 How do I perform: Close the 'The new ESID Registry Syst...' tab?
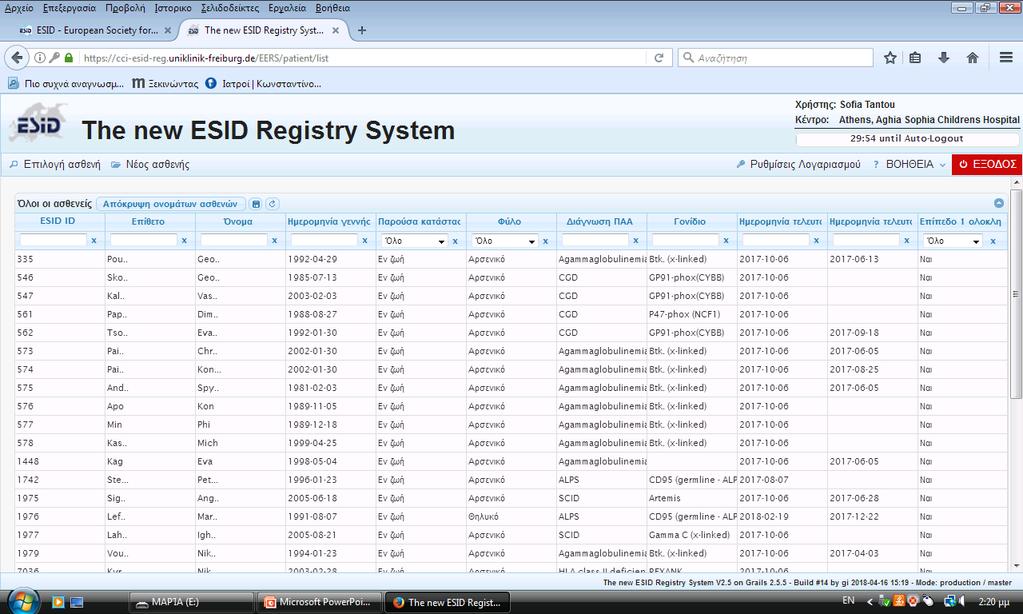pyautogui.click(x=335, y=30)
